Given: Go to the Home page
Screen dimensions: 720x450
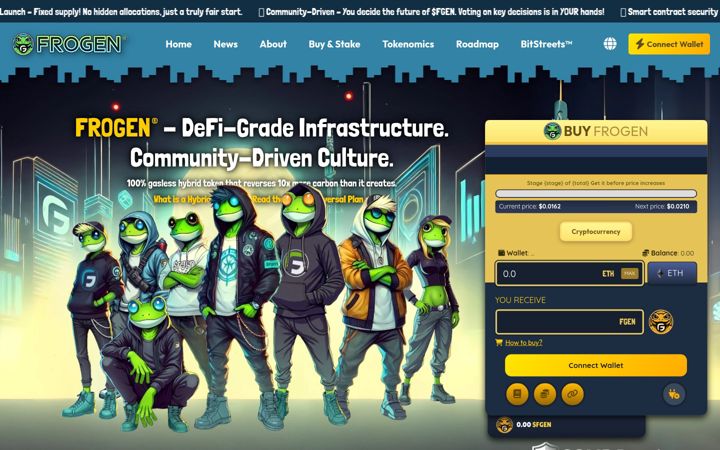Looking at the screenshot, I should (x=179, y=44).
